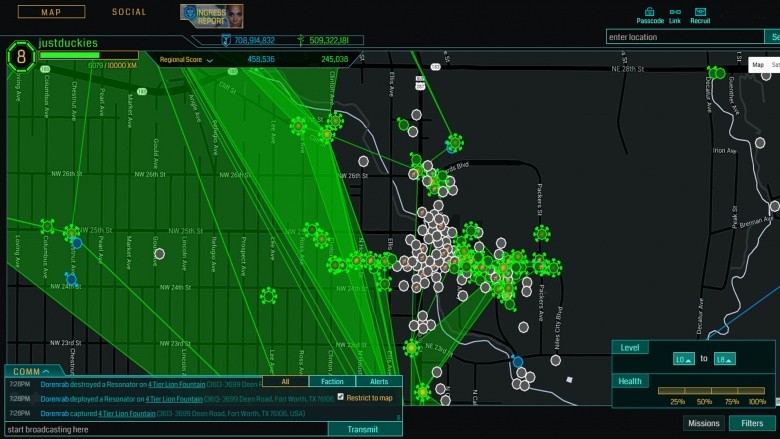Open the minimum level L0 dropdown
Screen dimensions: 780x439
[683, 359]
